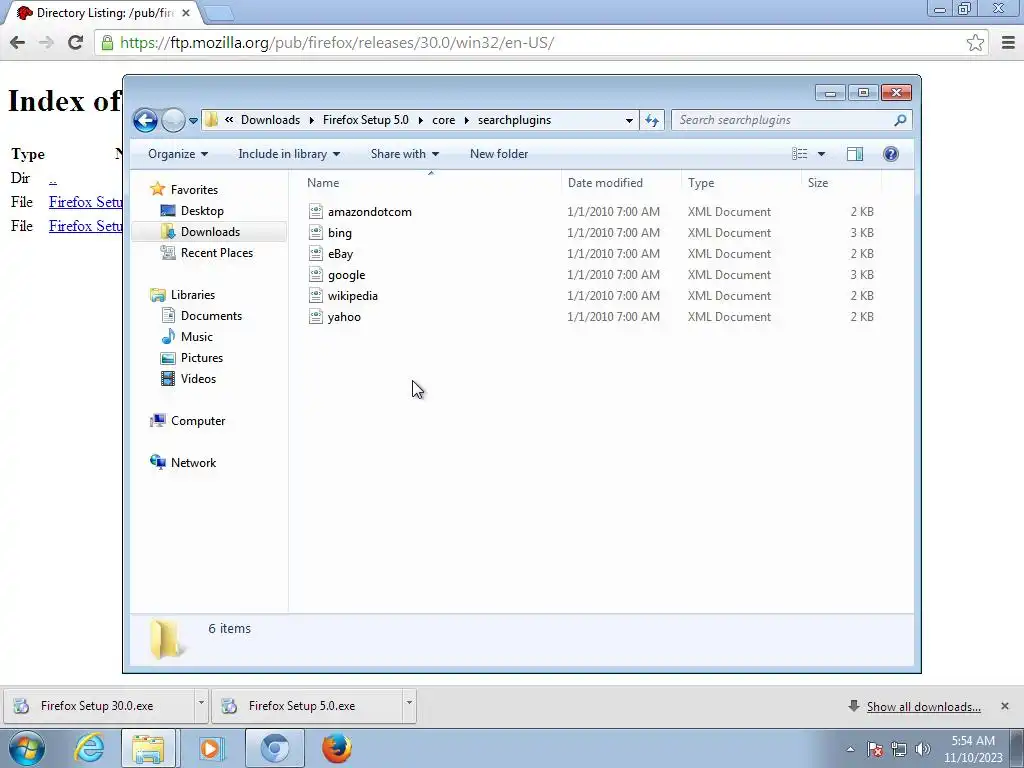Open the Organize menu
Screen dimensions: 1024x768
coord(178,154)
